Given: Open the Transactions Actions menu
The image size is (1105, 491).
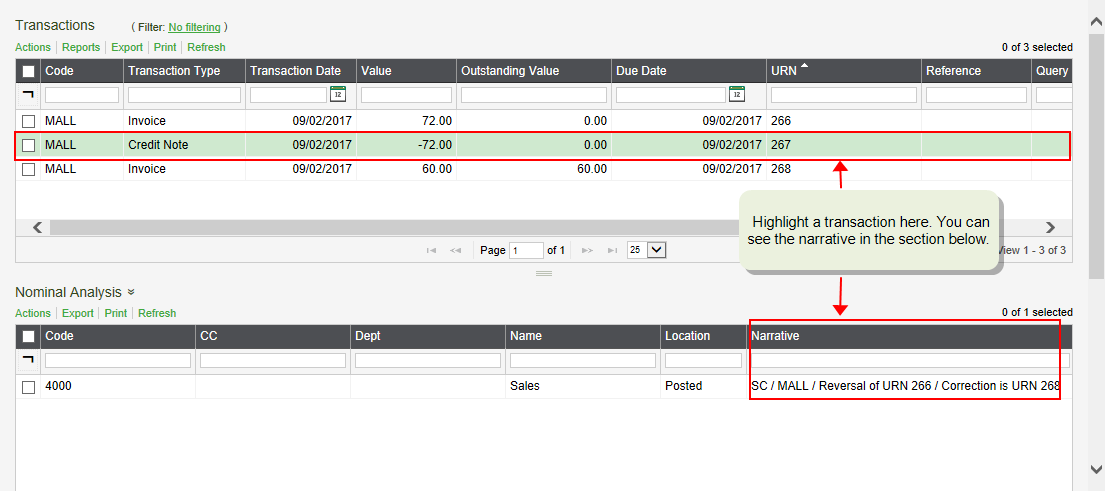Looking at the screenshot, I should pyautogui.click(x=33, y=47).
